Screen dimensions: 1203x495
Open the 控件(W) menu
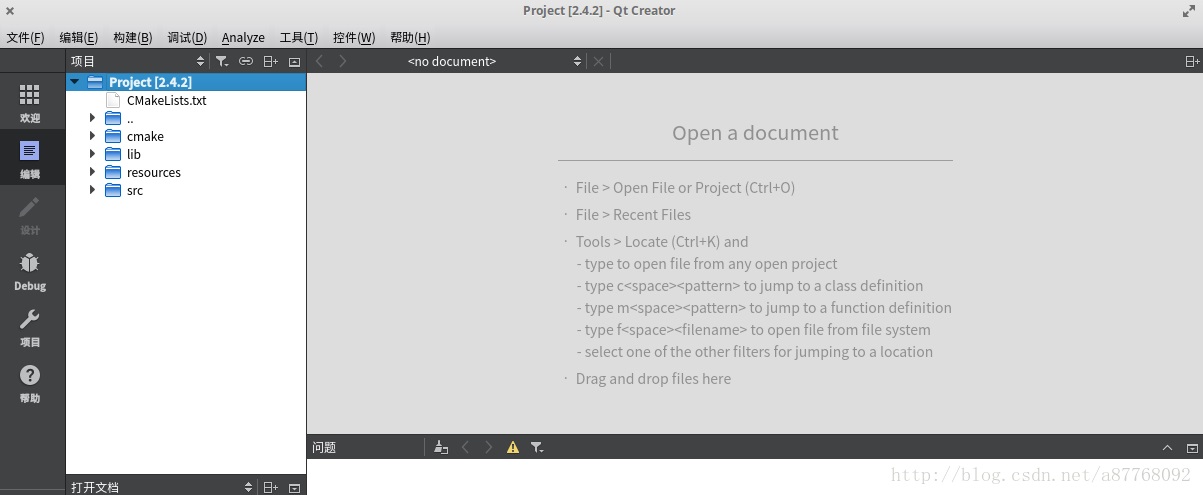(x=354, y=37)
